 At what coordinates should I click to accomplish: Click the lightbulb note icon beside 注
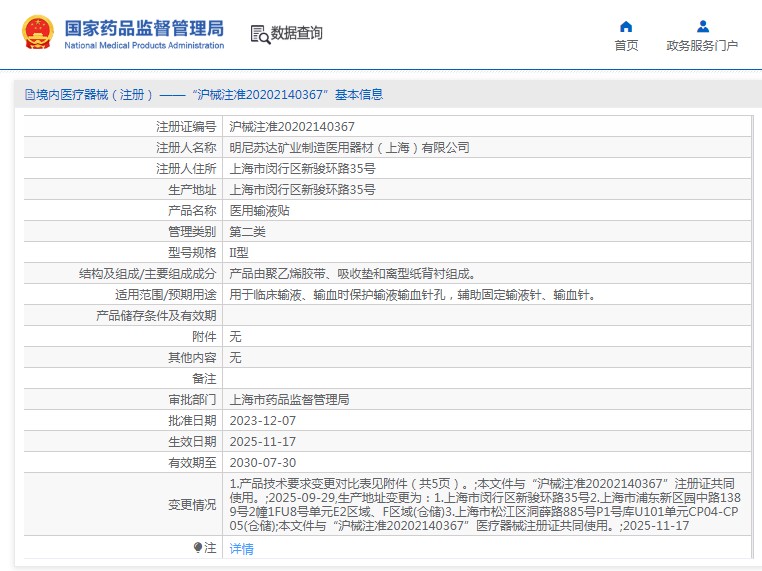pyautogui.click(x=197, y=548)
